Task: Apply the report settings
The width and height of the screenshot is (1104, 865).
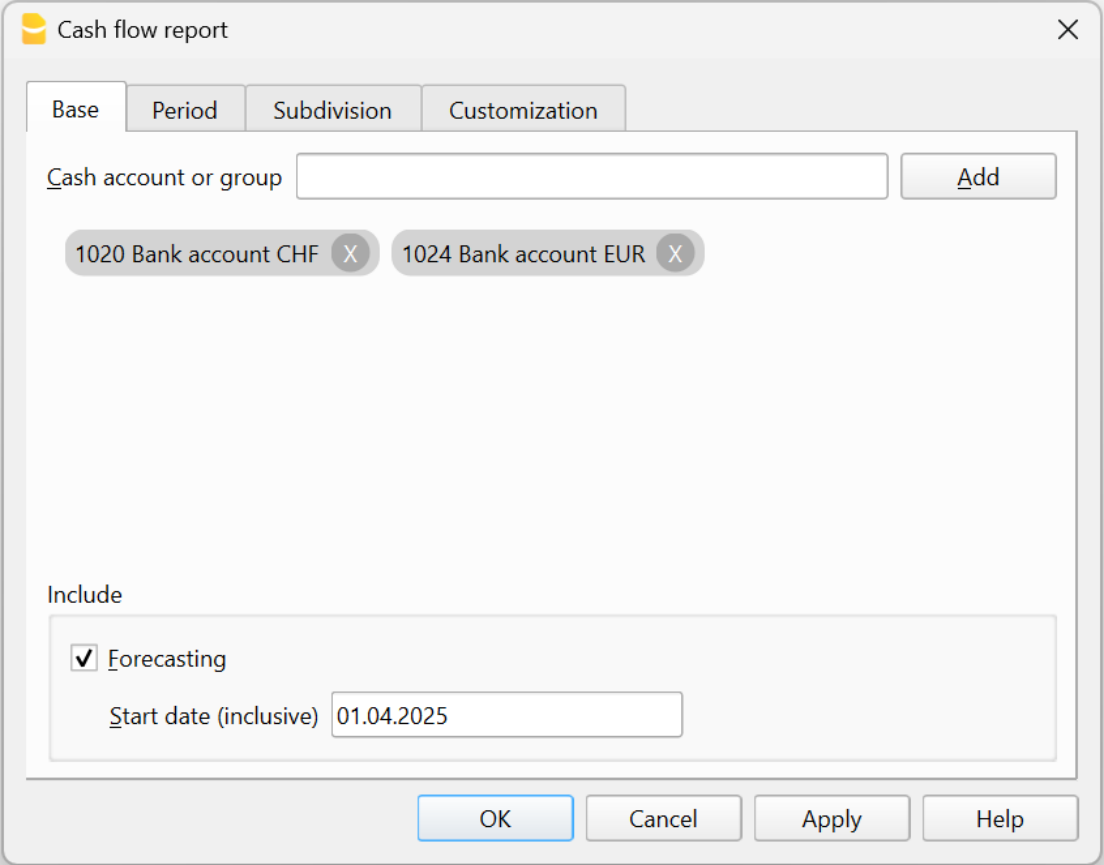Action: 831,818
